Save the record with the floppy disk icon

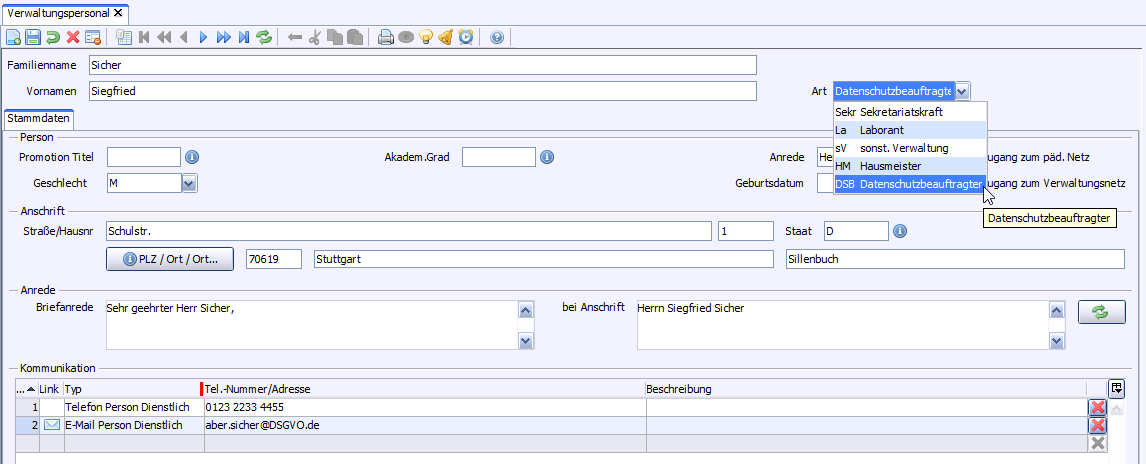(33, 38)
